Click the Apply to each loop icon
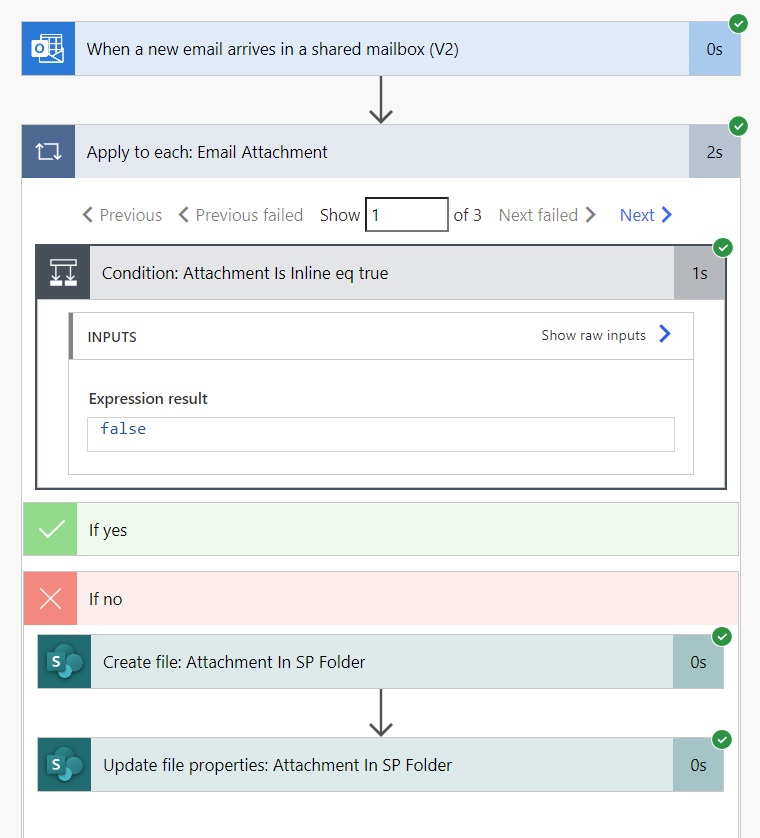 [47, 153]
